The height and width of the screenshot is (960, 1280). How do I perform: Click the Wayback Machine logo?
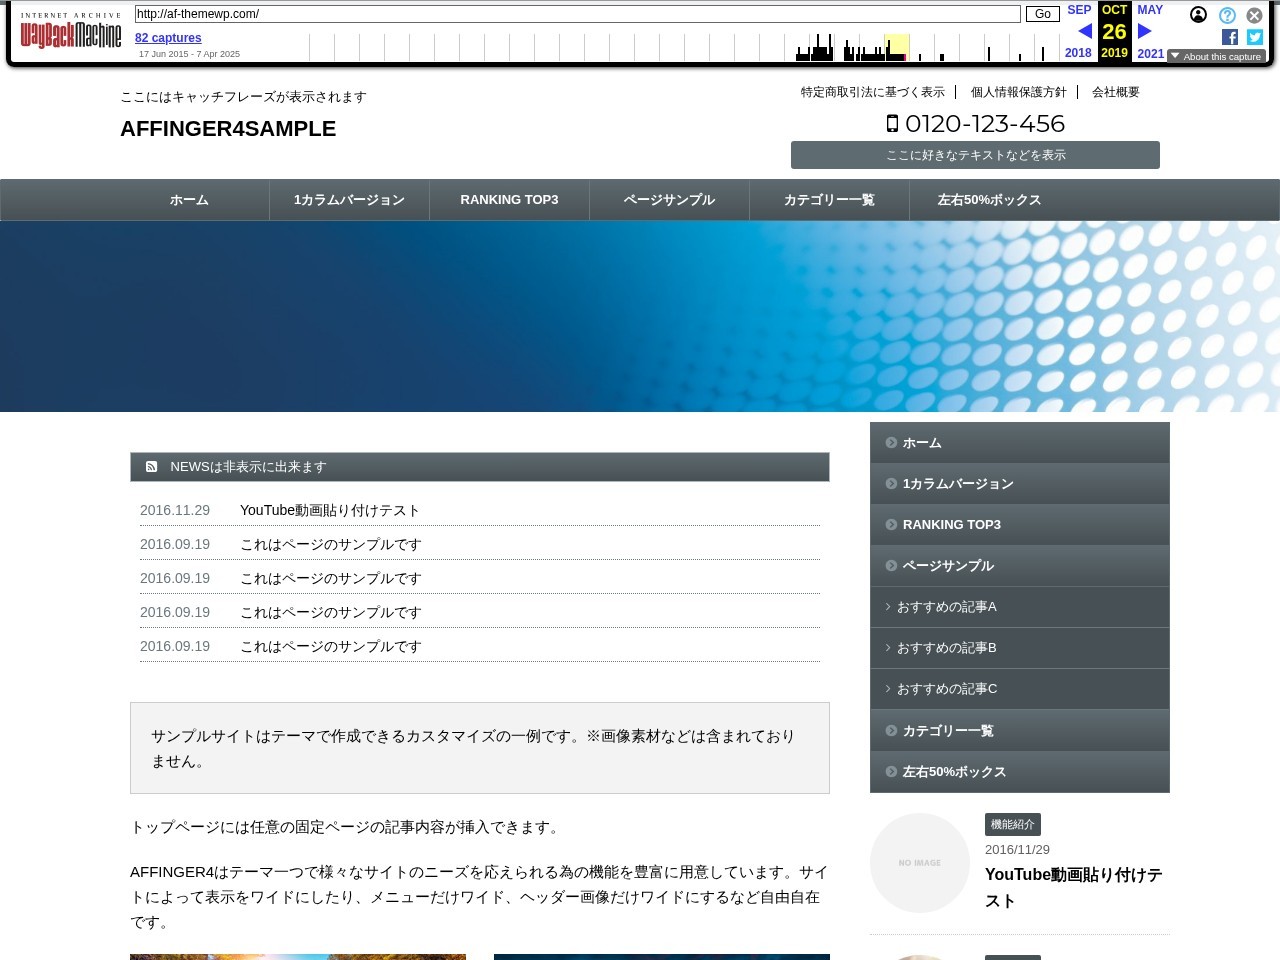click(70, 33)
